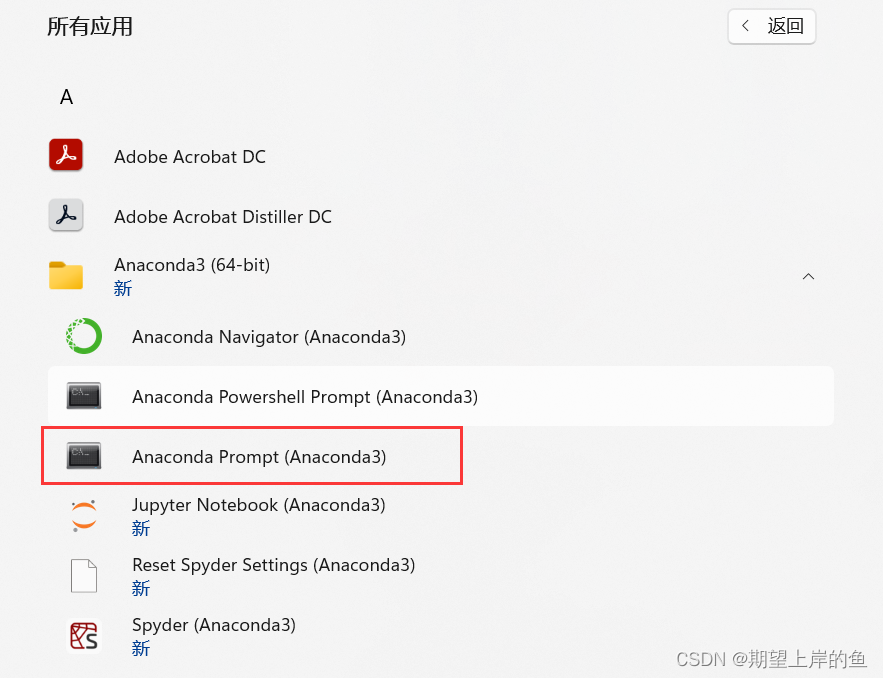Click the Anaconda3 (64-bit) folder label
This screenshot has height=678, width=883.
click(192, 265)
